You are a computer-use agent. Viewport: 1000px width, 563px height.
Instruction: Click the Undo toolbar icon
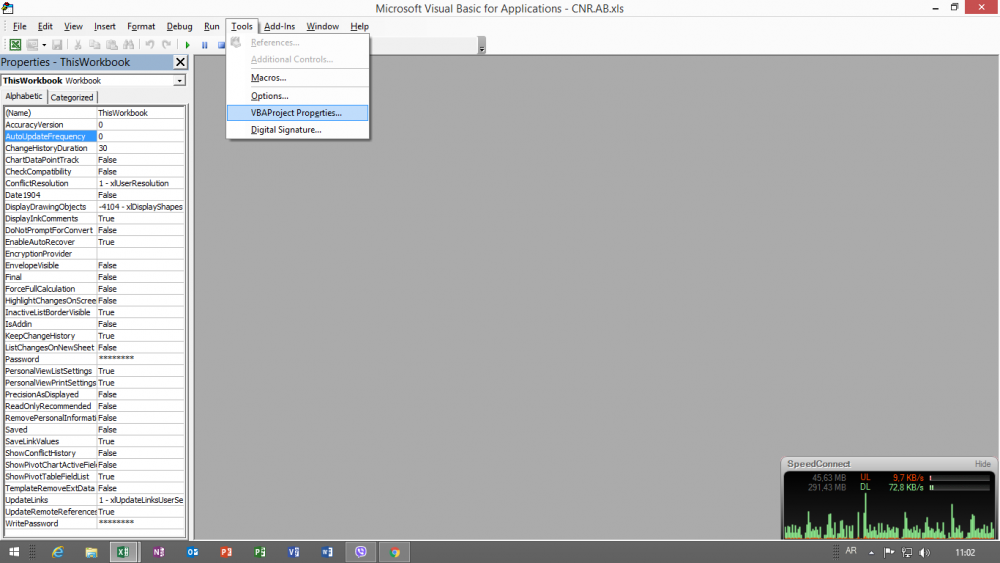[x=149, y=45]
